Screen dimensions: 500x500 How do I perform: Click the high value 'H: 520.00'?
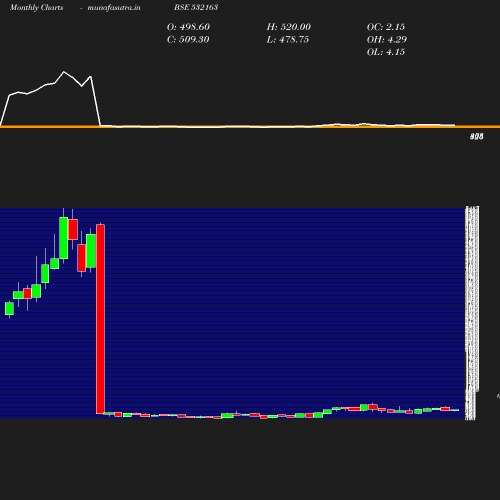[289, 27]
